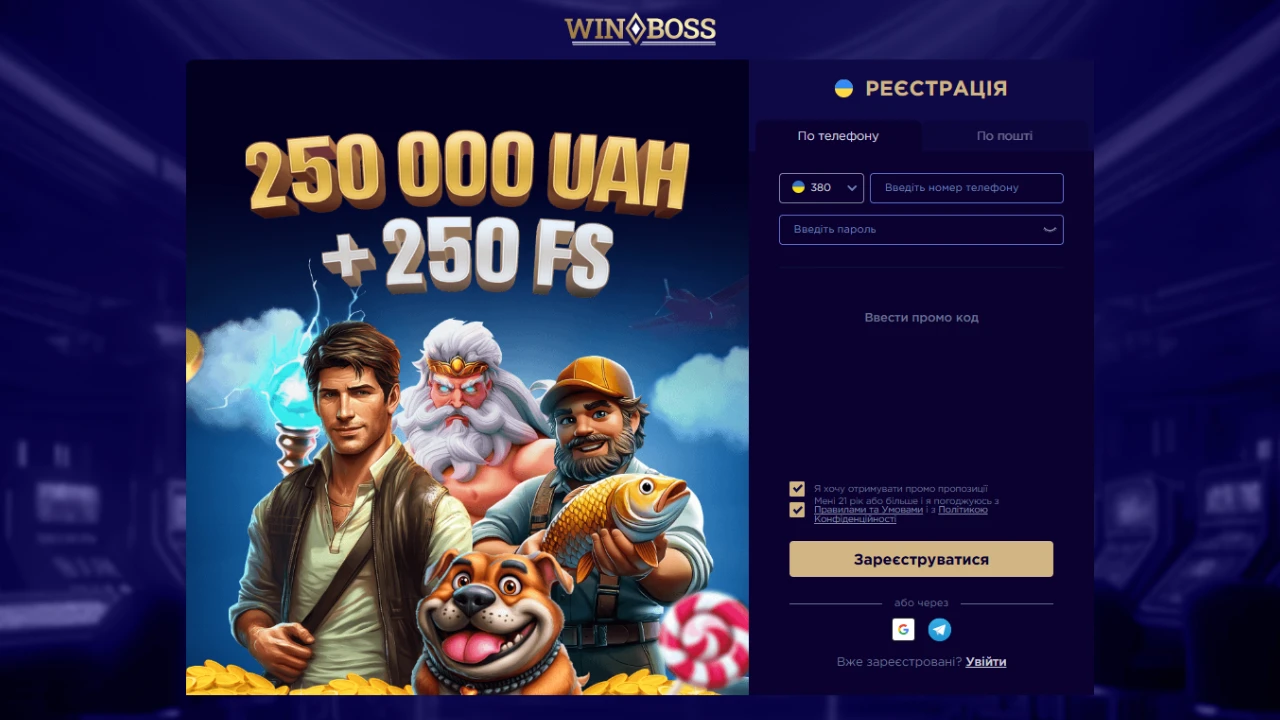Uncheck the age and terms agreement checkbox

(797, 510)
